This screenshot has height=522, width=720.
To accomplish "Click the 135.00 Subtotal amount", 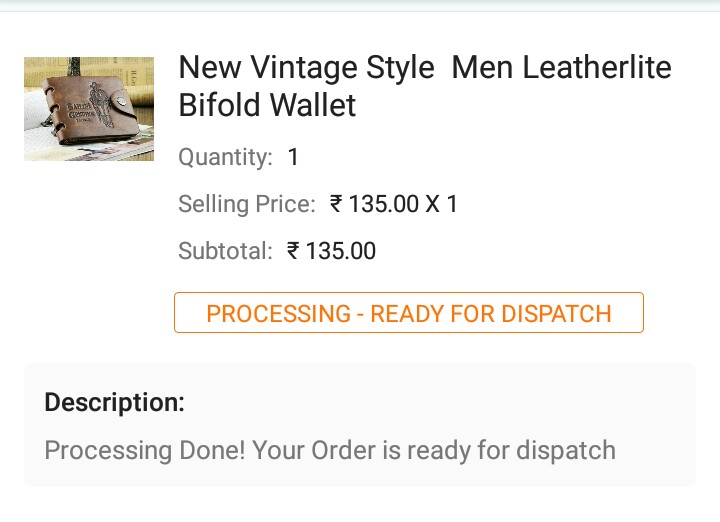I will (x=341, y=251).
